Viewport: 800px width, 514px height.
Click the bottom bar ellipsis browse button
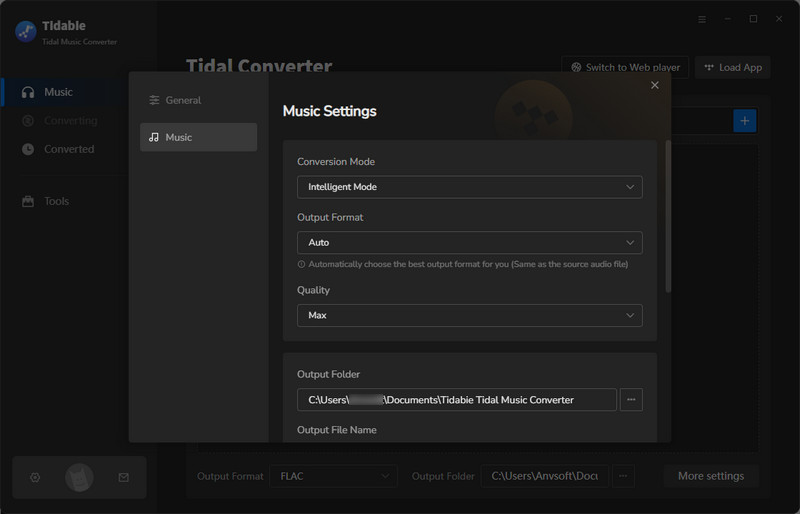click(623, 476)
